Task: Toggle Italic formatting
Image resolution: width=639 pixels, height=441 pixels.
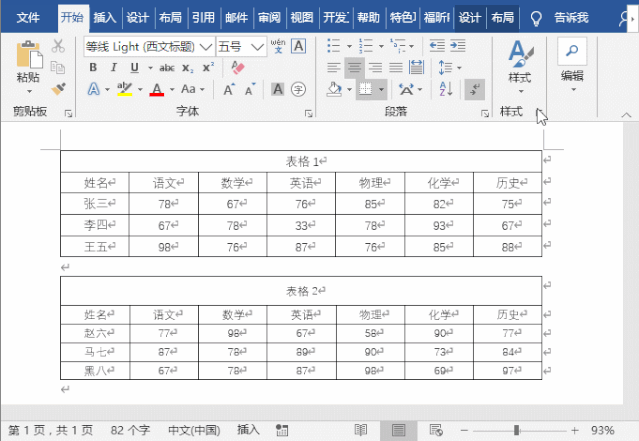Action: coord(114,67)
